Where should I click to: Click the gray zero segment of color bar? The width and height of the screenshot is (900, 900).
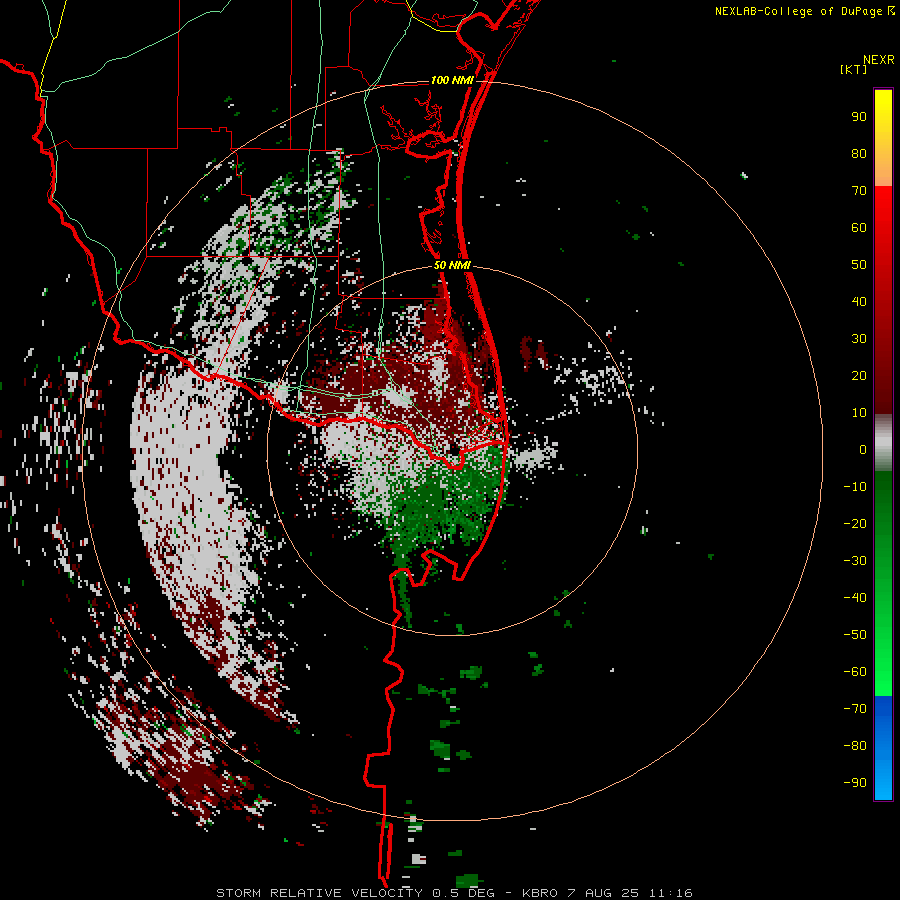883,443
